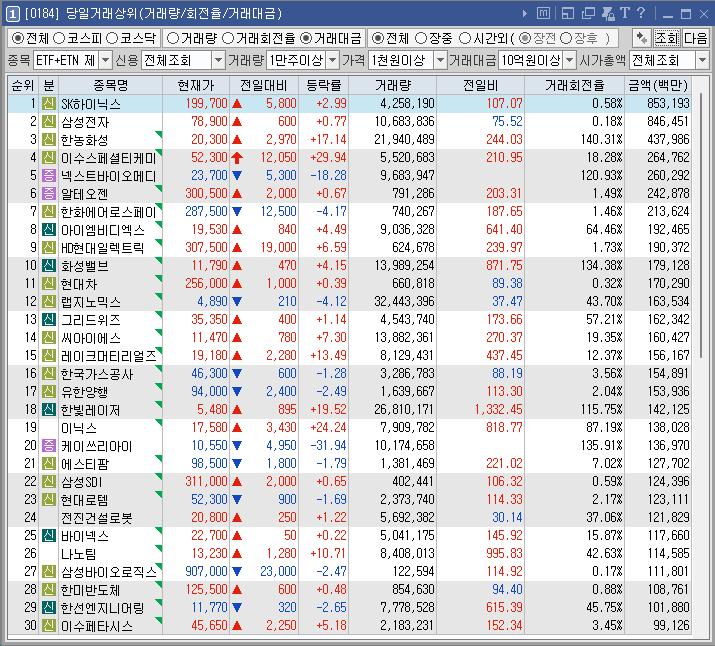
Task: Click the 신 badge on 삼성바이오로직스 row
Action: click(x=49, y=571)
